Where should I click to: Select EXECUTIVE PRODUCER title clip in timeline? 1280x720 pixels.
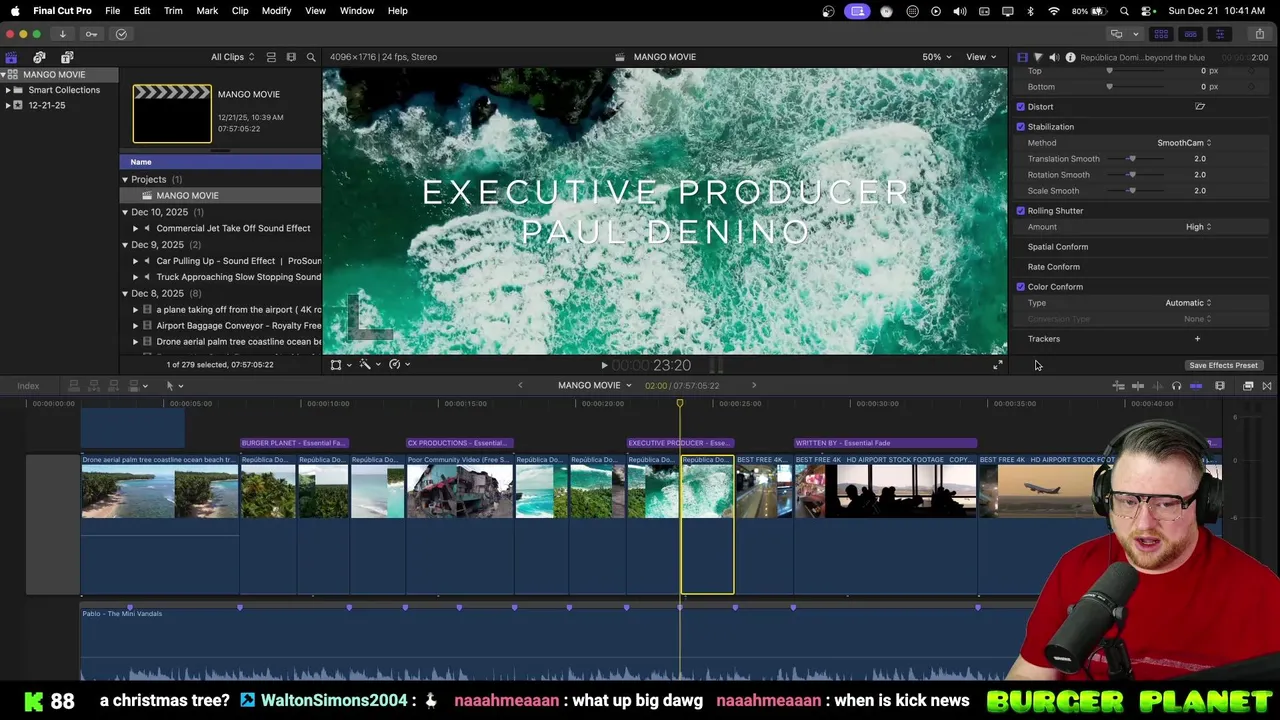tap(680, 443)
